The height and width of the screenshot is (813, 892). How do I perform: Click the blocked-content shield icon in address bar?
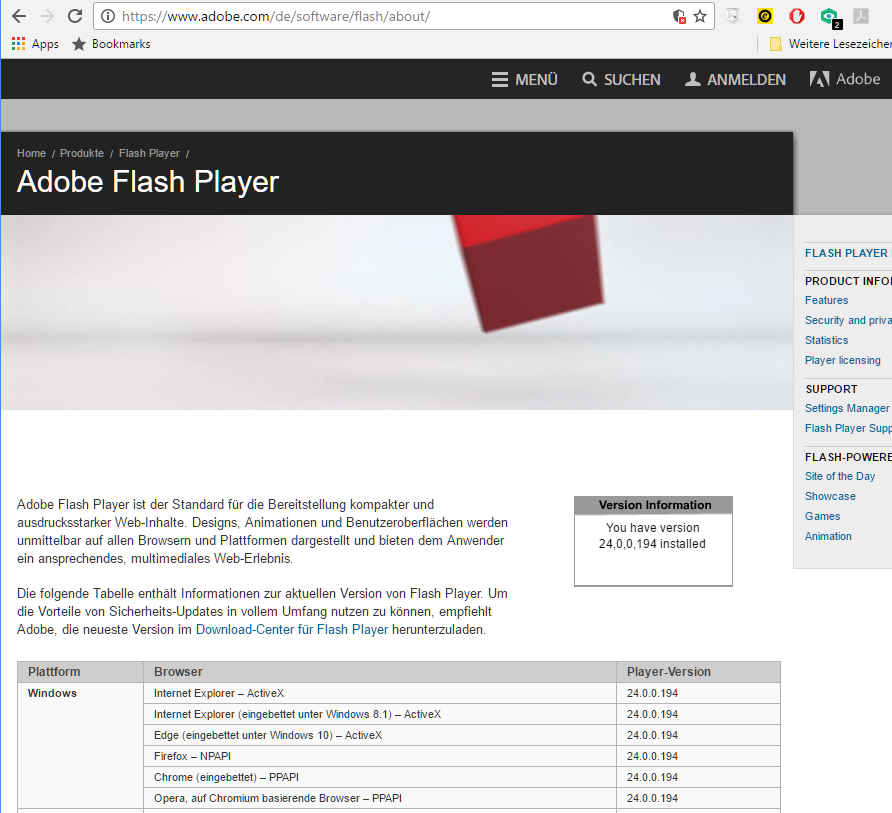coord(679,16)
